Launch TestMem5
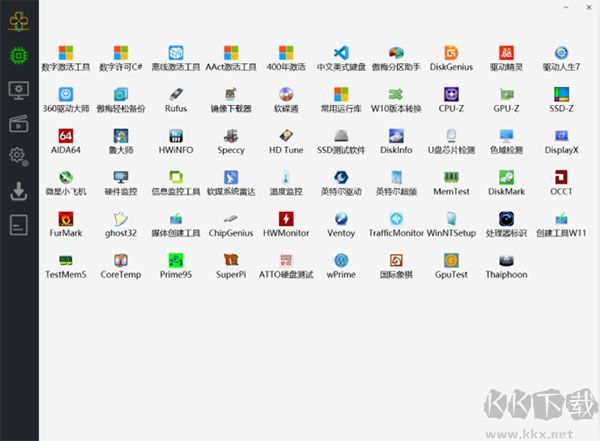The image size is (600, 441). [66, 266]
